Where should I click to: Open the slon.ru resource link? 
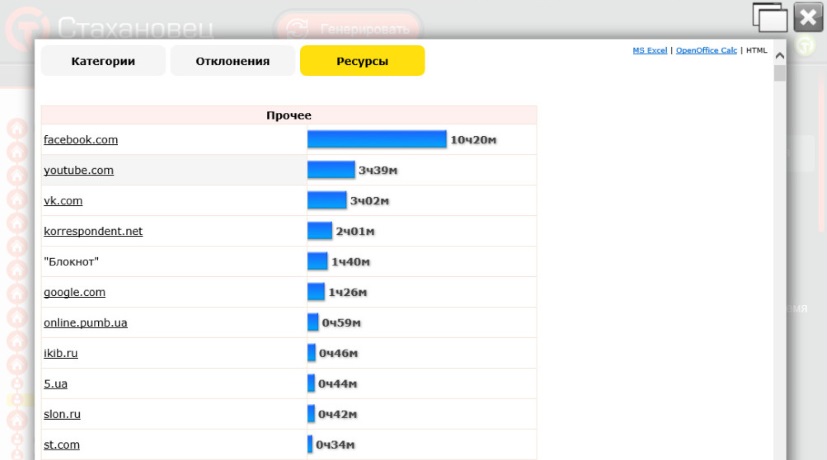tap(62, 414)
